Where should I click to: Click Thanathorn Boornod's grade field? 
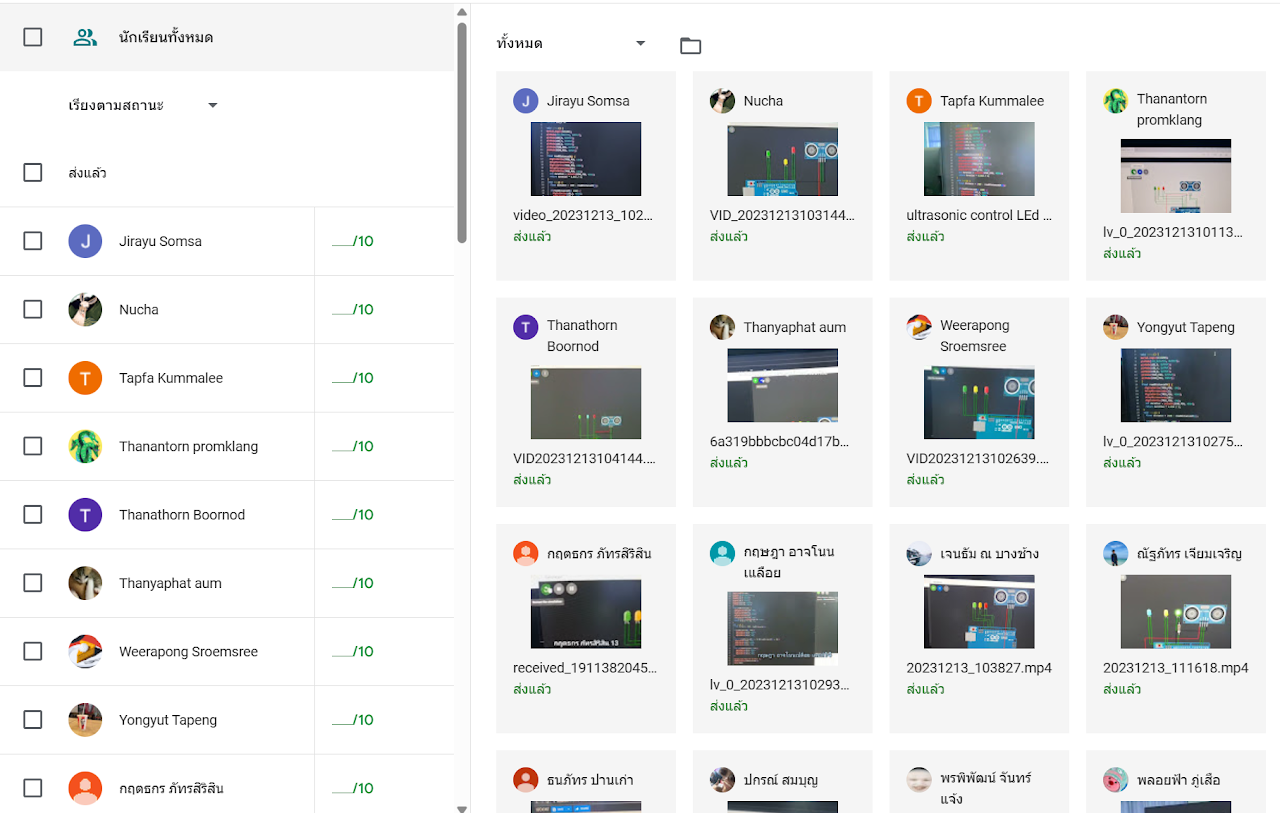[353, 515]
